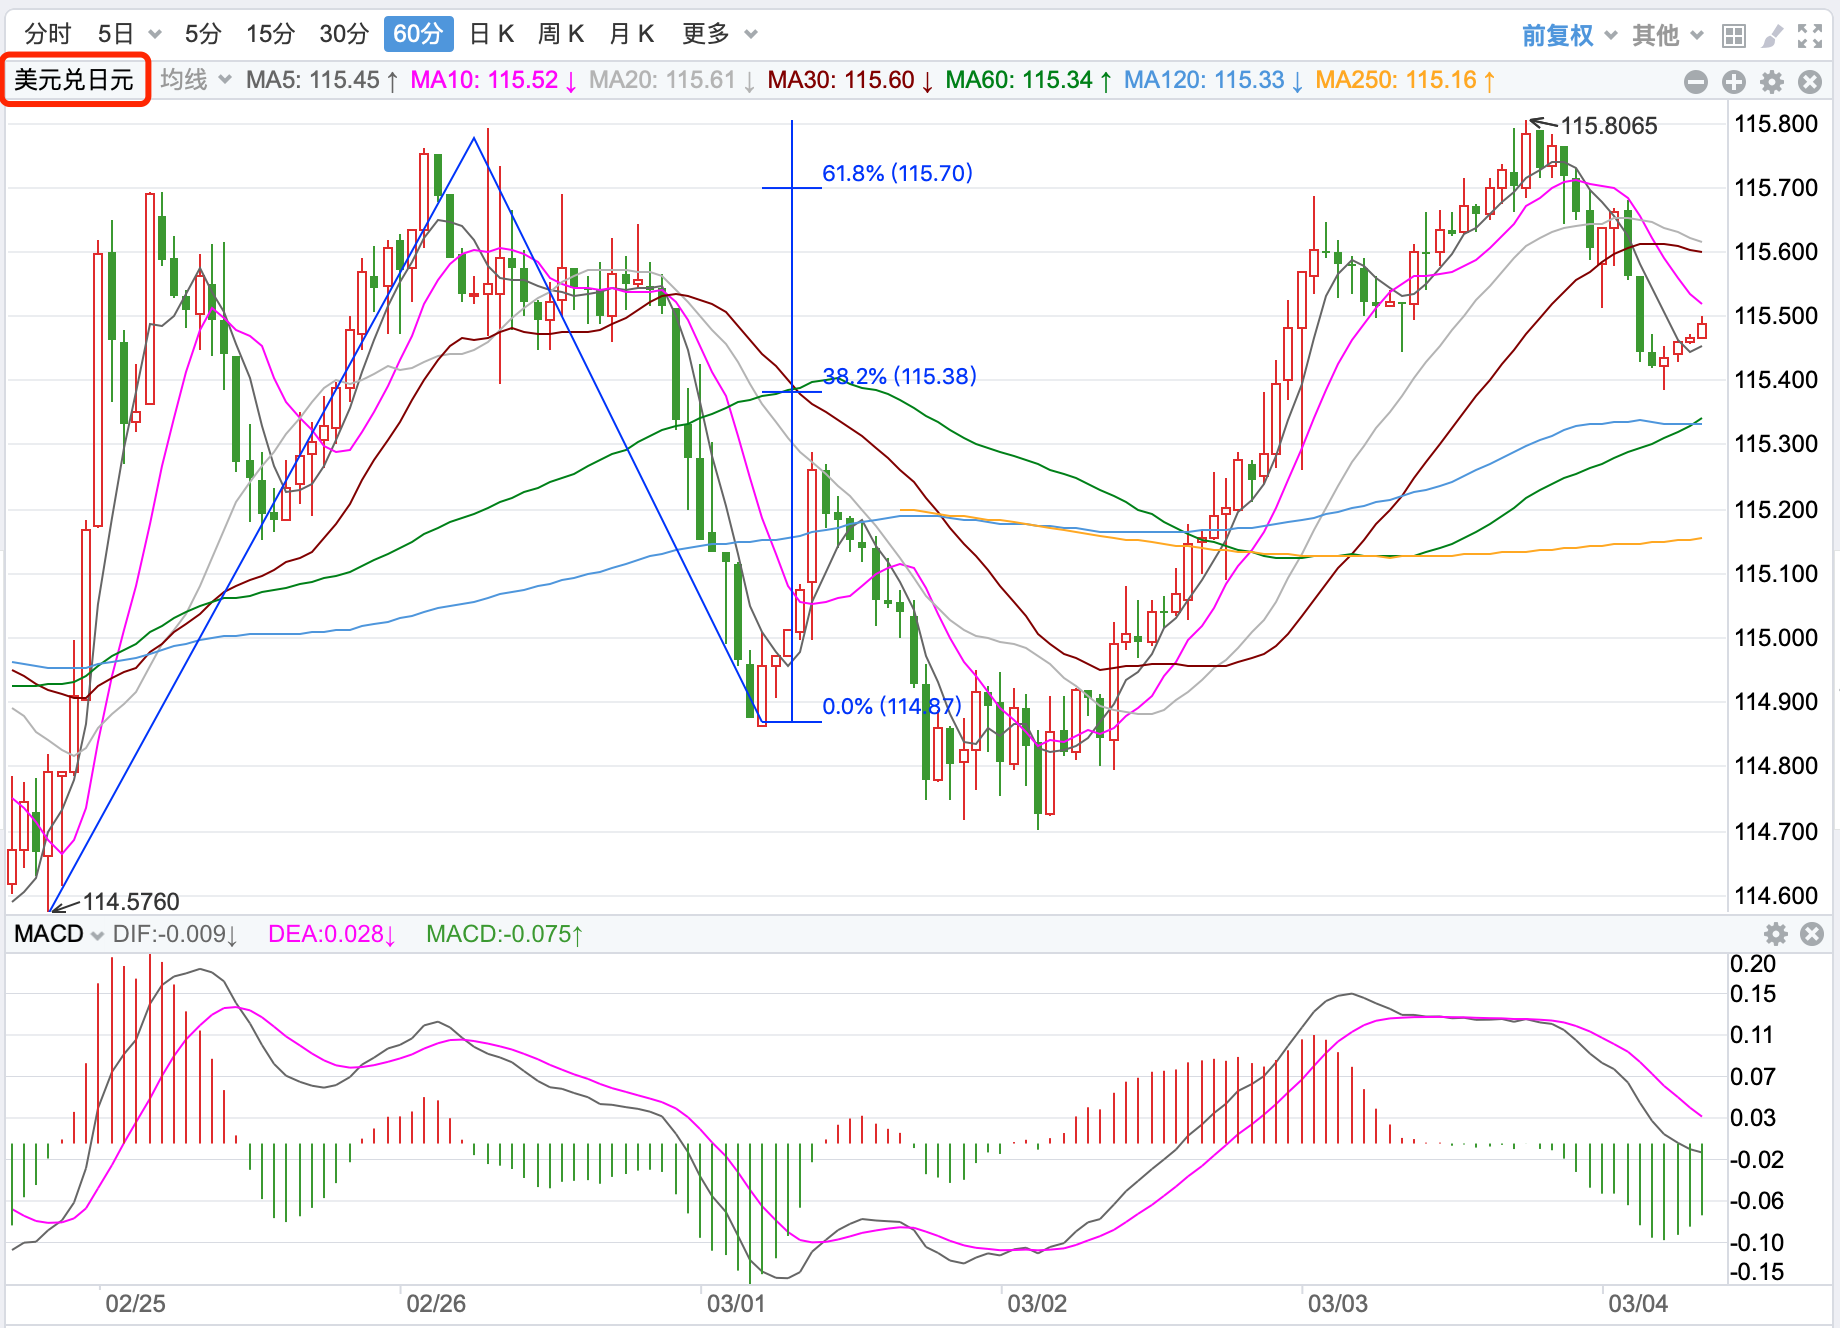Switch to 30分 chart interval
Viewport: 1840px width, 1328px height.
tap(344, 34)
